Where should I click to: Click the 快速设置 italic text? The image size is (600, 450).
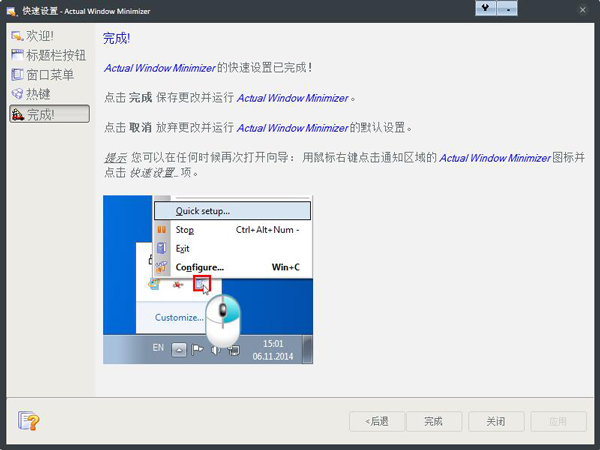click(x=152, y=173)
